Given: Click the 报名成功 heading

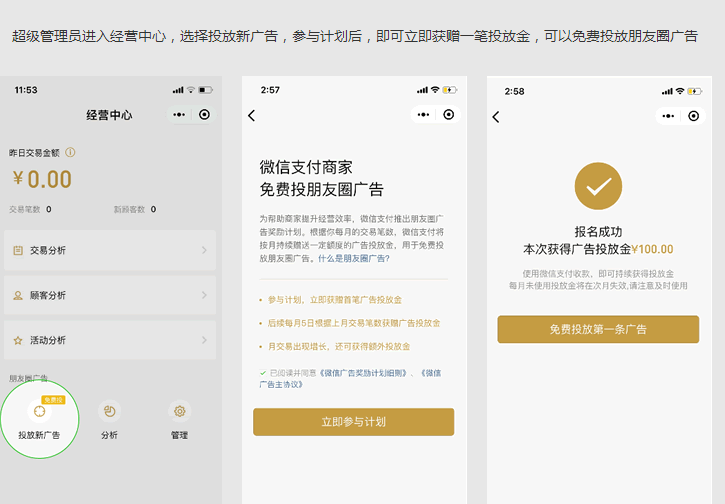Looking at the screenshot, I should click(598, 231).
